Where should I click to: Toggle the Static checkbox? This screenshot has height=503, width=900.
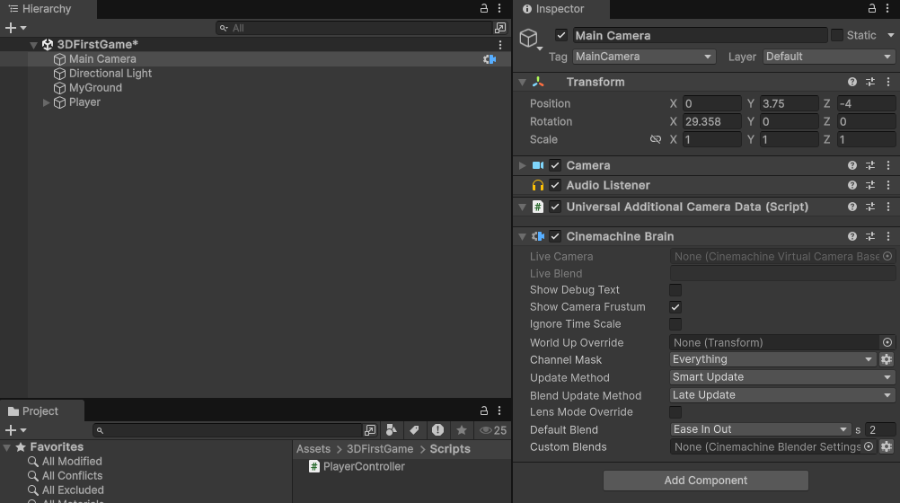click(837, 35)
